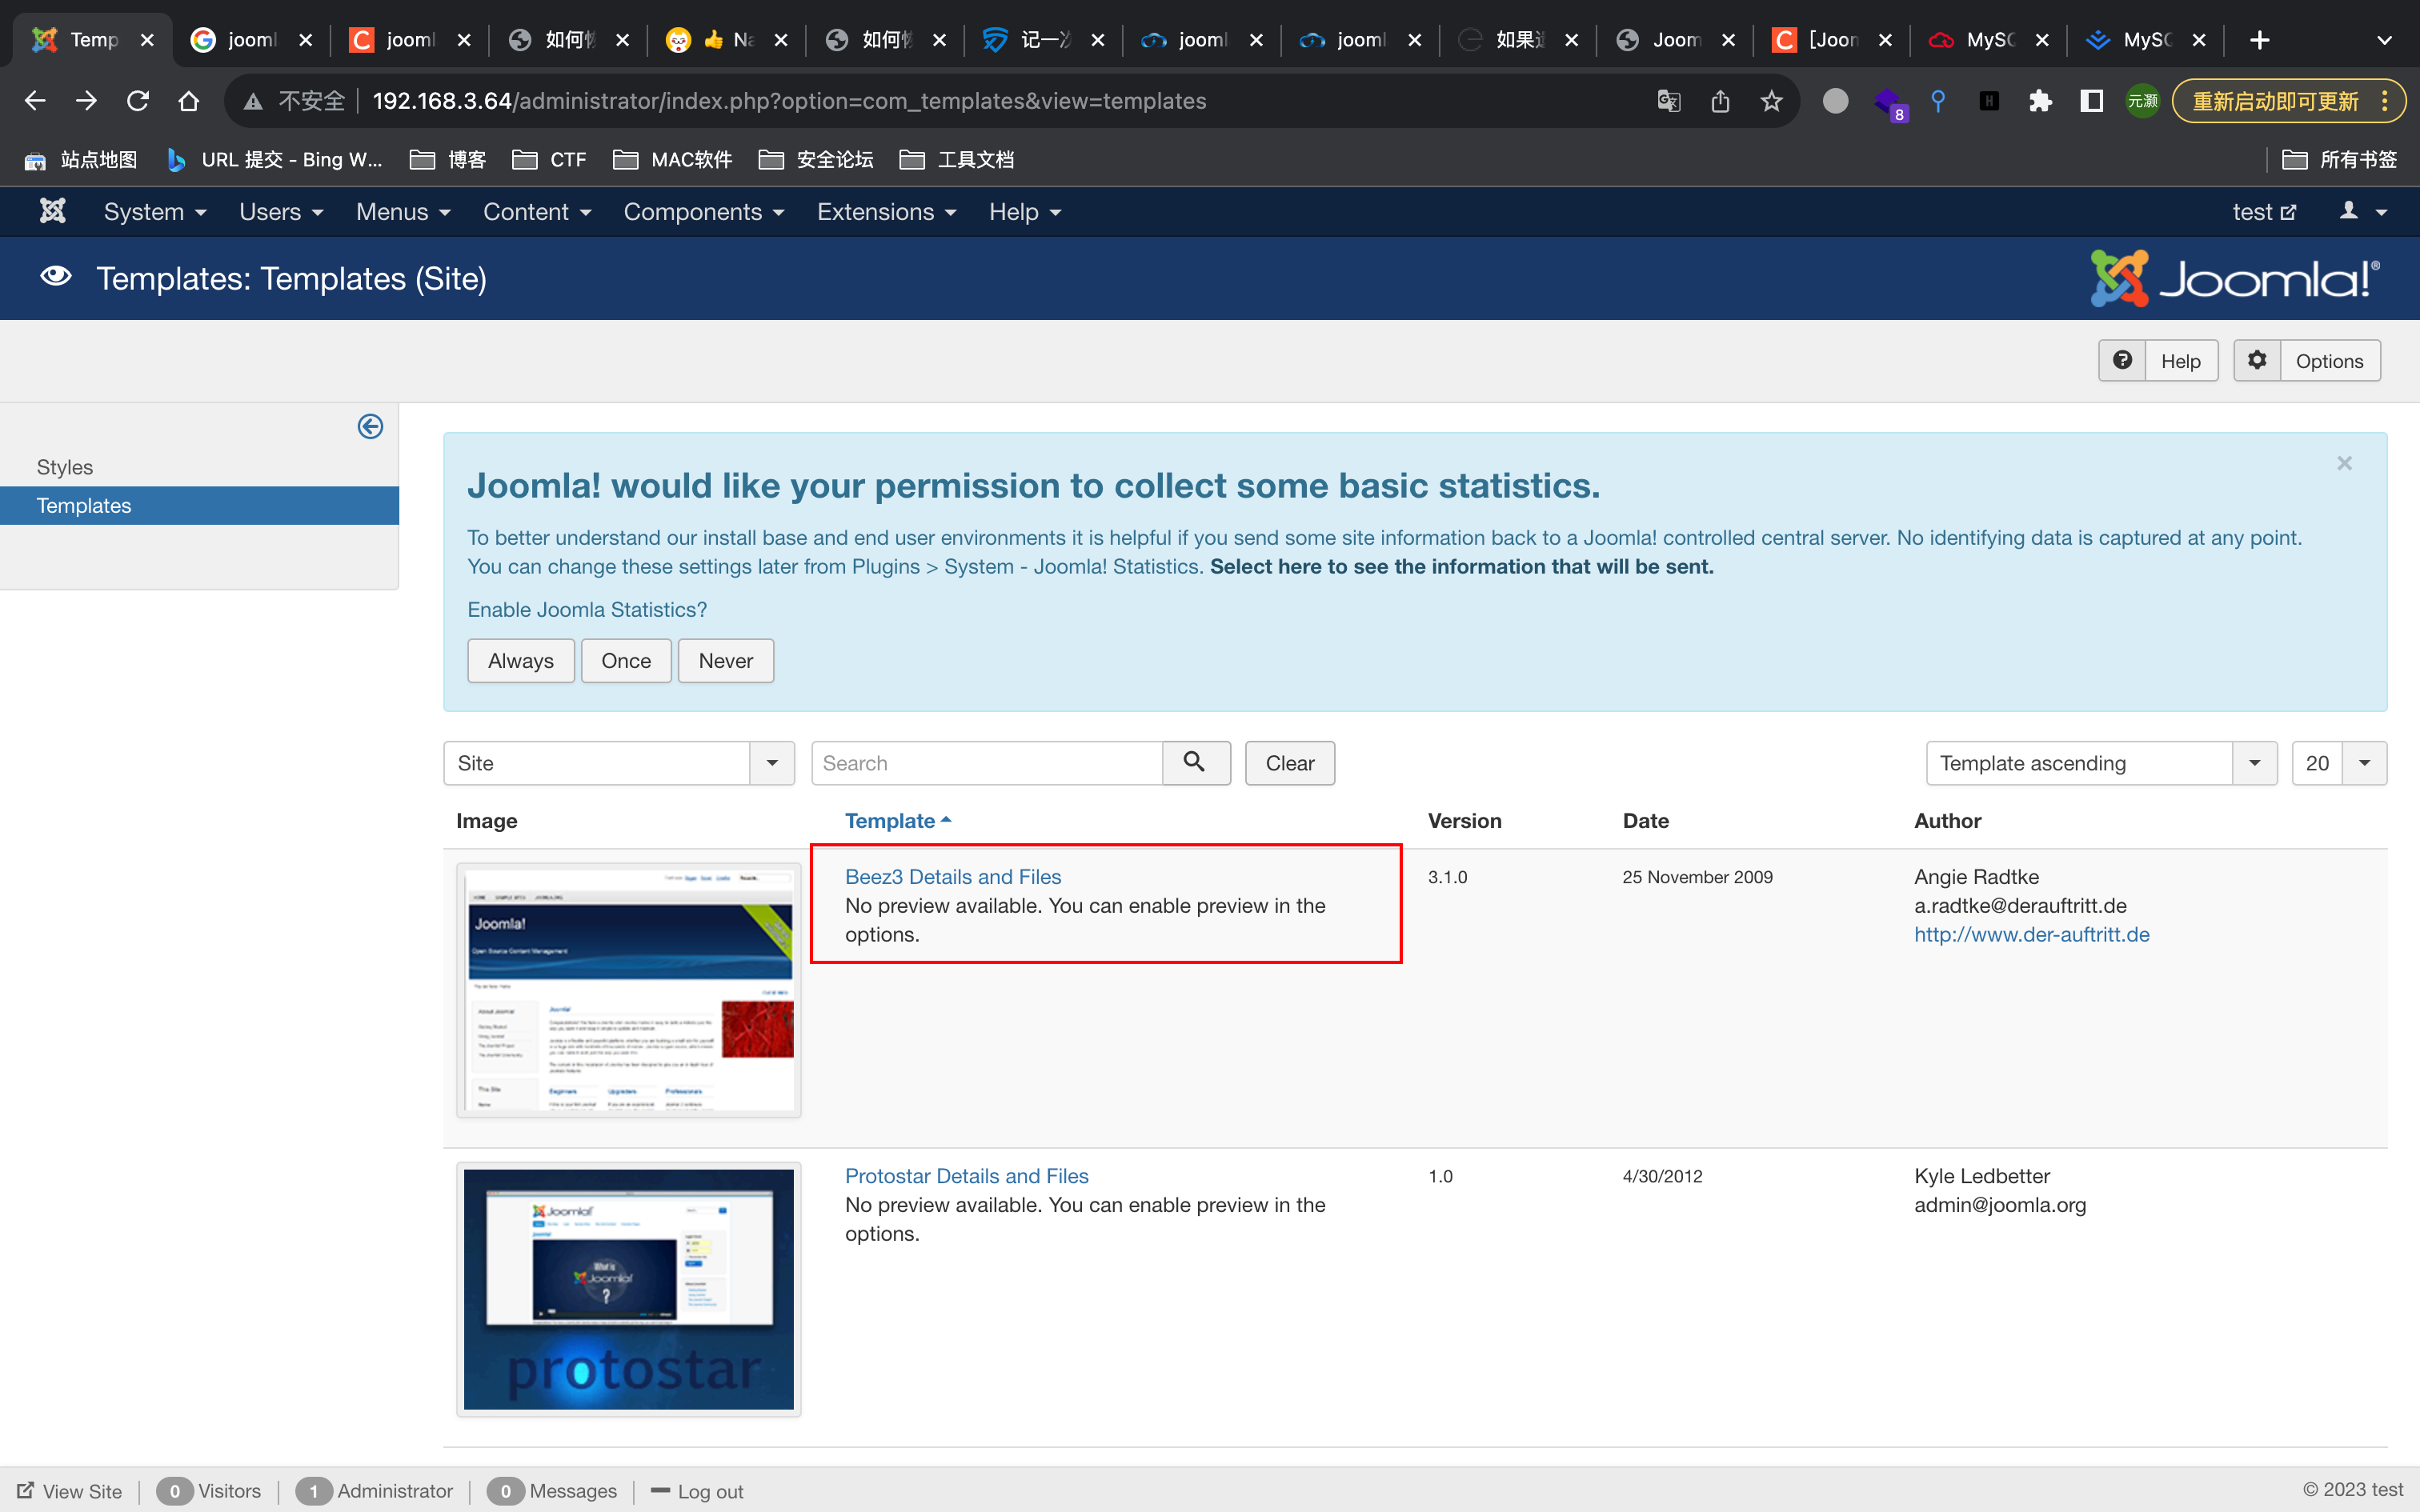Open the extensions puzzle icon
Screen dimensions: 2420x1512
tap(2040, 101)
